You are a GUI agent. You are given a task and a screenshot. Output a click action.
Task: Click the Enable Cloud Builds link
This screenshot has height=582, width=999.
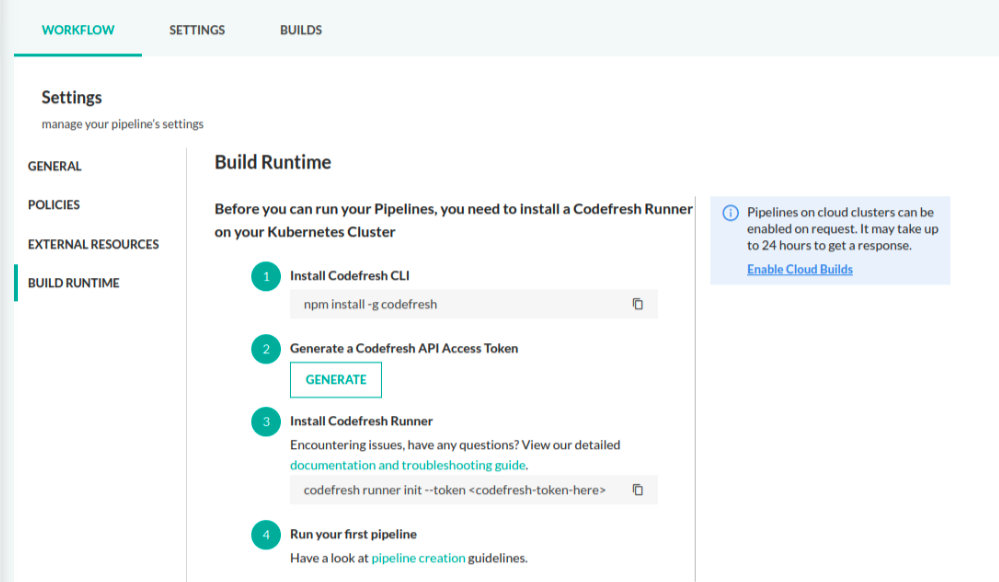click(x=800, y=270)
